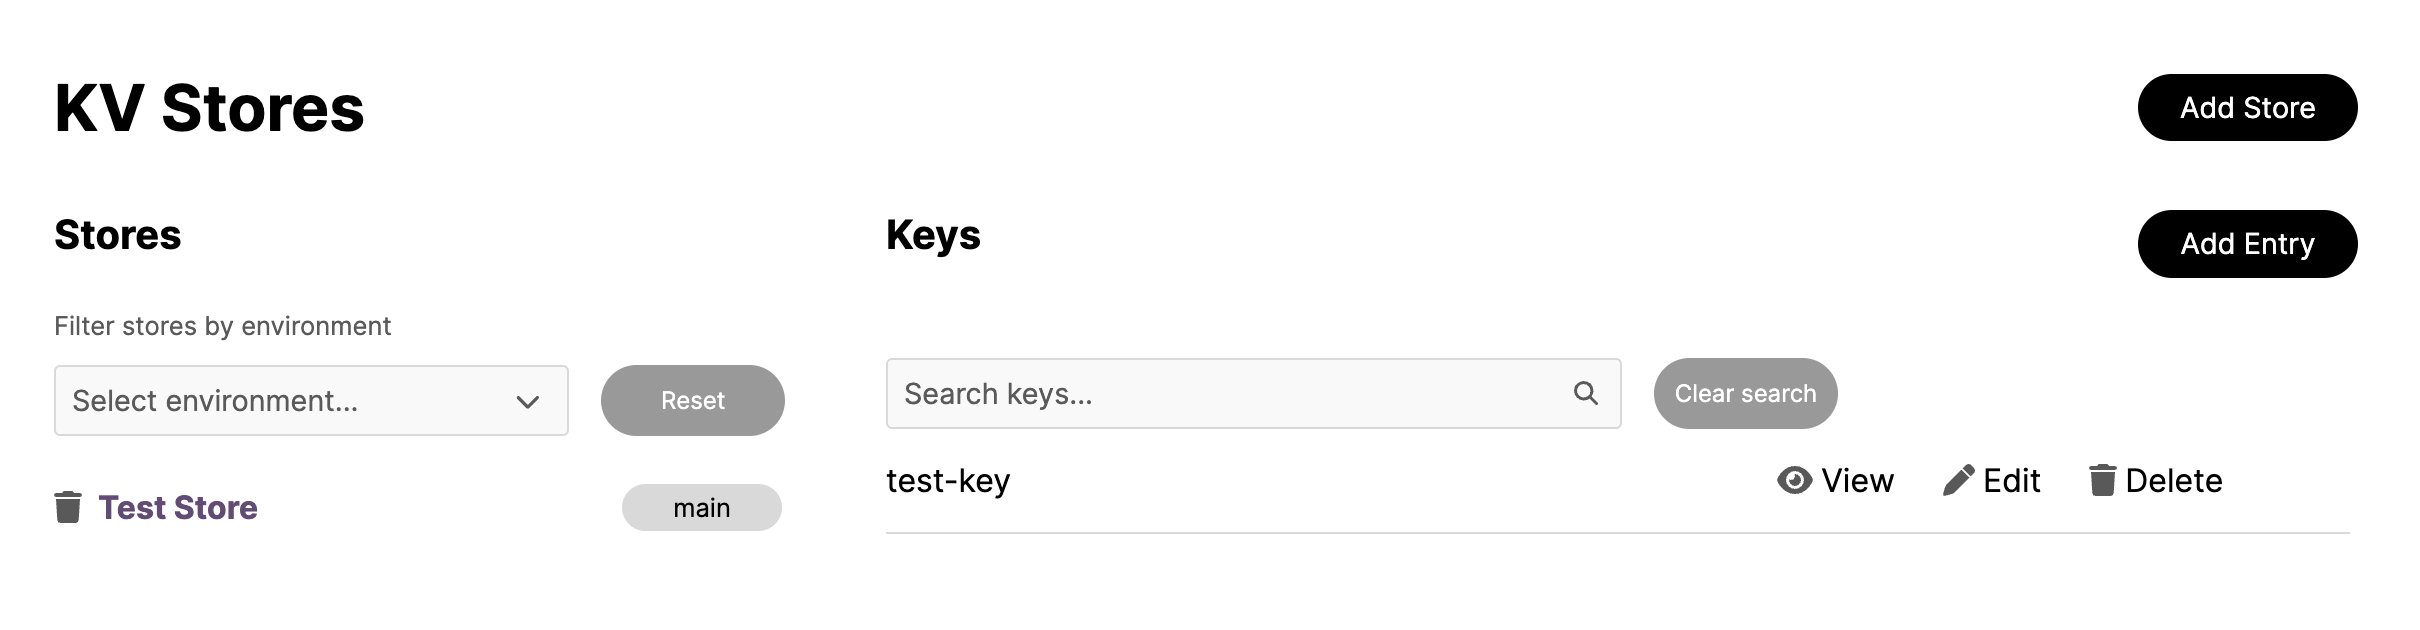Click the main environment badge
2420x630 pixels.
click(701, 508)
